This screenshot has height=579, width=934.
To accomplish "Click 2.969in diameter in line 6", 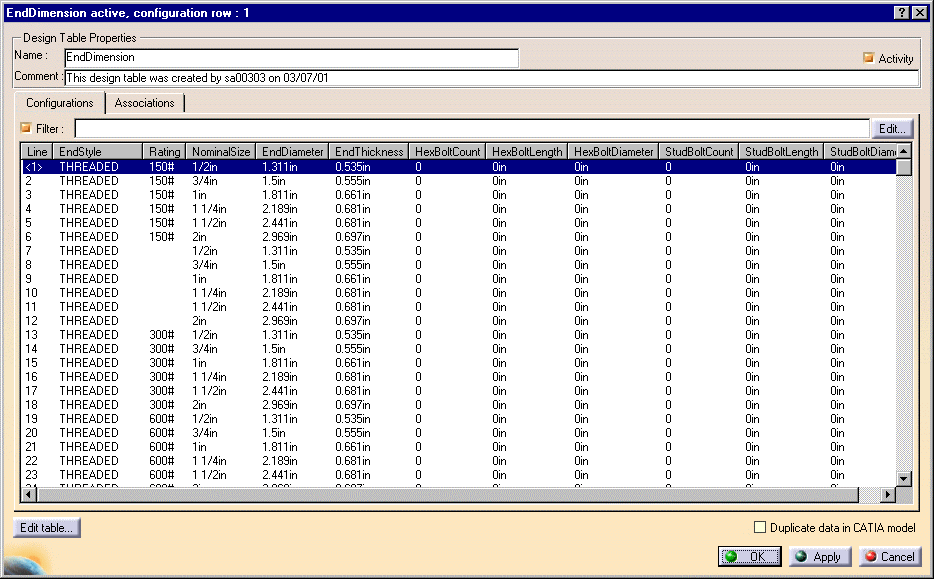I will pos(280,237).
